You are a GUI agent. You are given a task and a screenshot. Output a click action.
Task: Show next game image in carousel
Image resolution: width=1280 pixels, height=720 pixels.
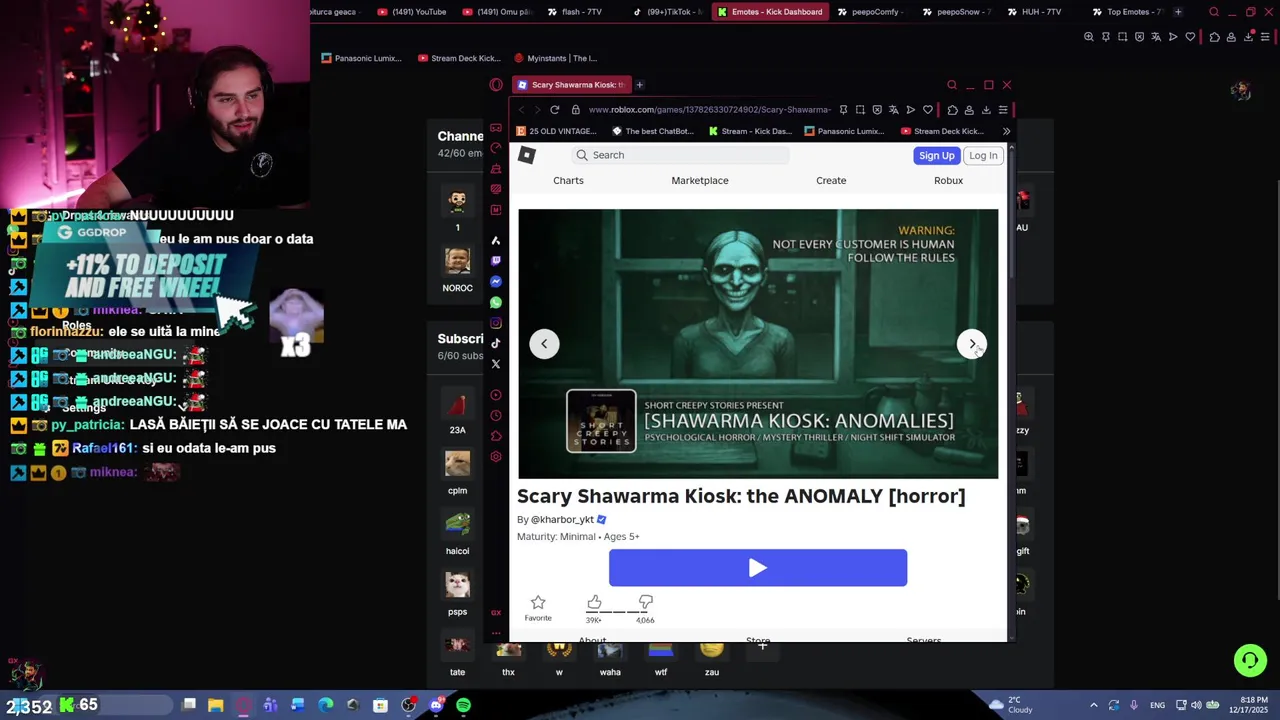[x=972, y=344]
